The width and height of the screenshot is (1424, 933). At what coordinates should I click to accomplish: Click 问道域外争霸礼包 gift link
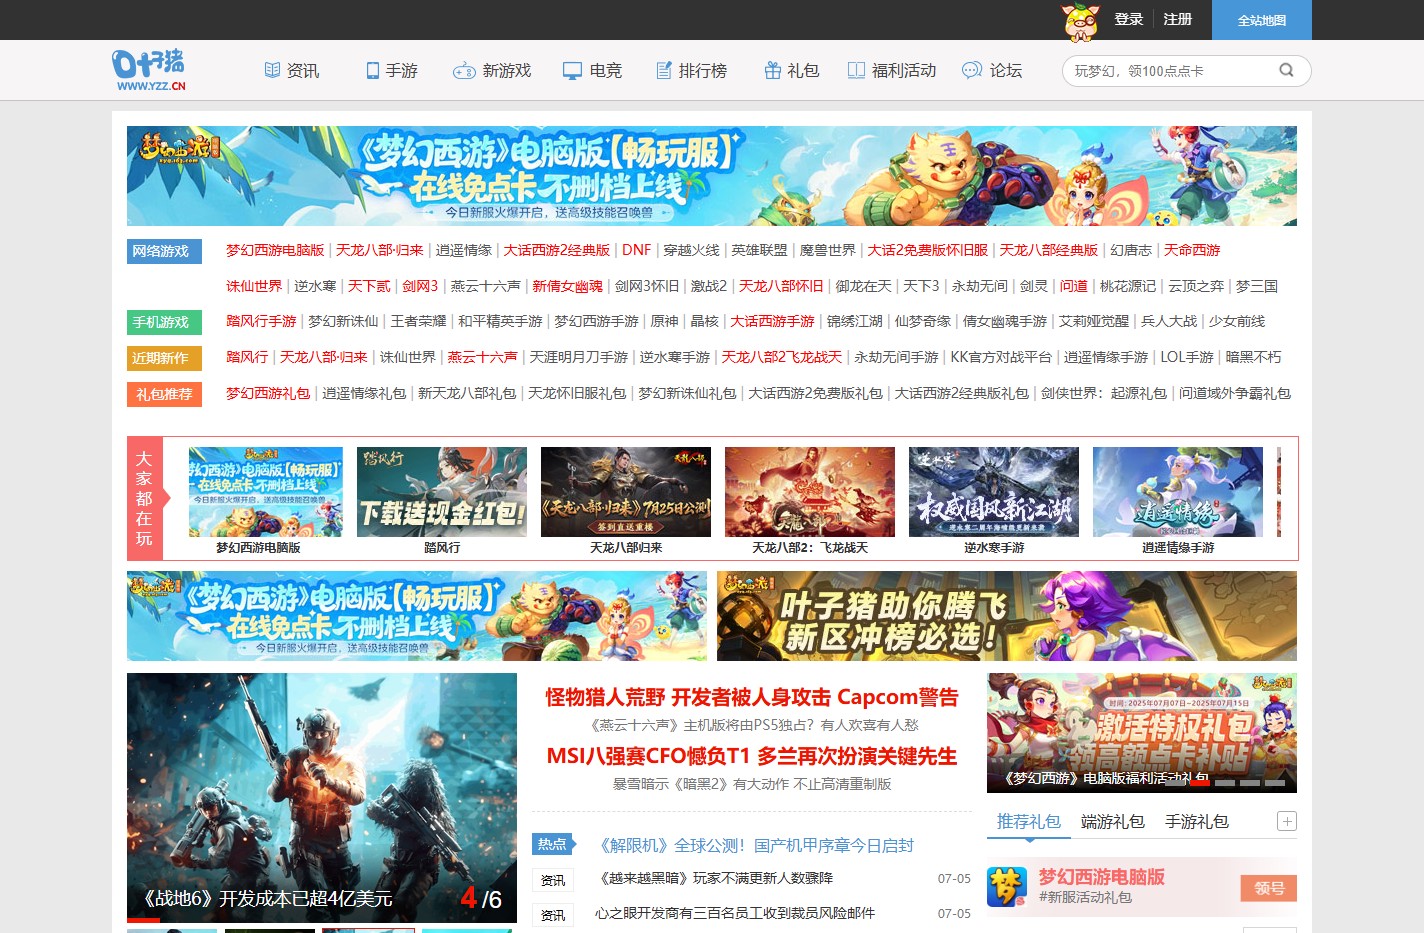click(1235, 393)
